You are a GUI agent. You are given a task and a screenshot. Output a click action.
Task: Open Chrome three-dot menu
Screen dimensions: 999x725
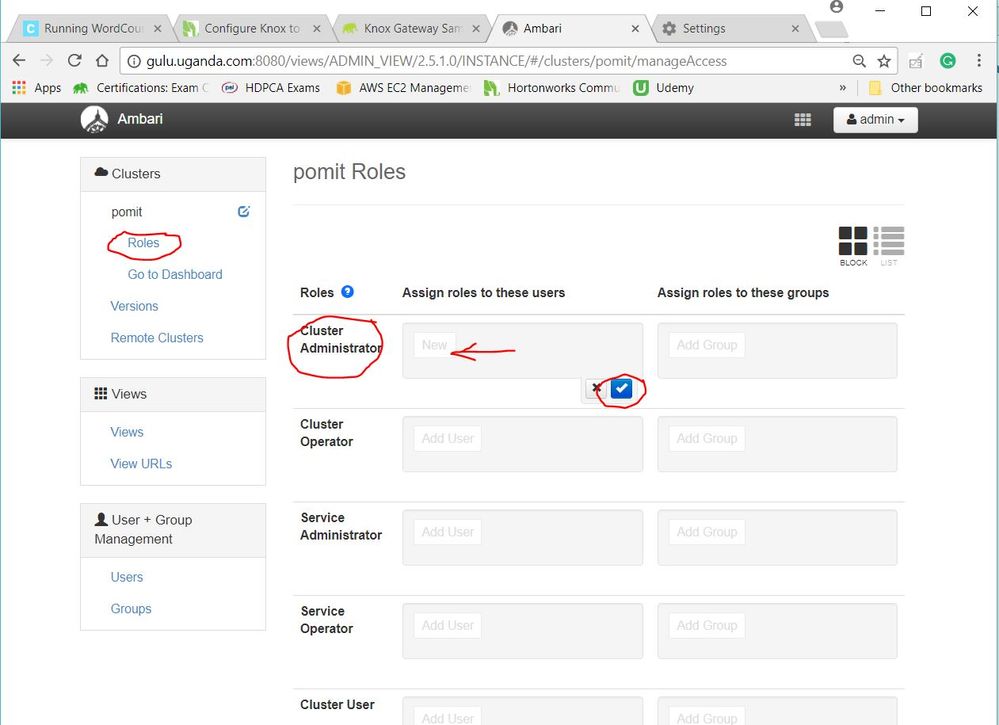979,61
